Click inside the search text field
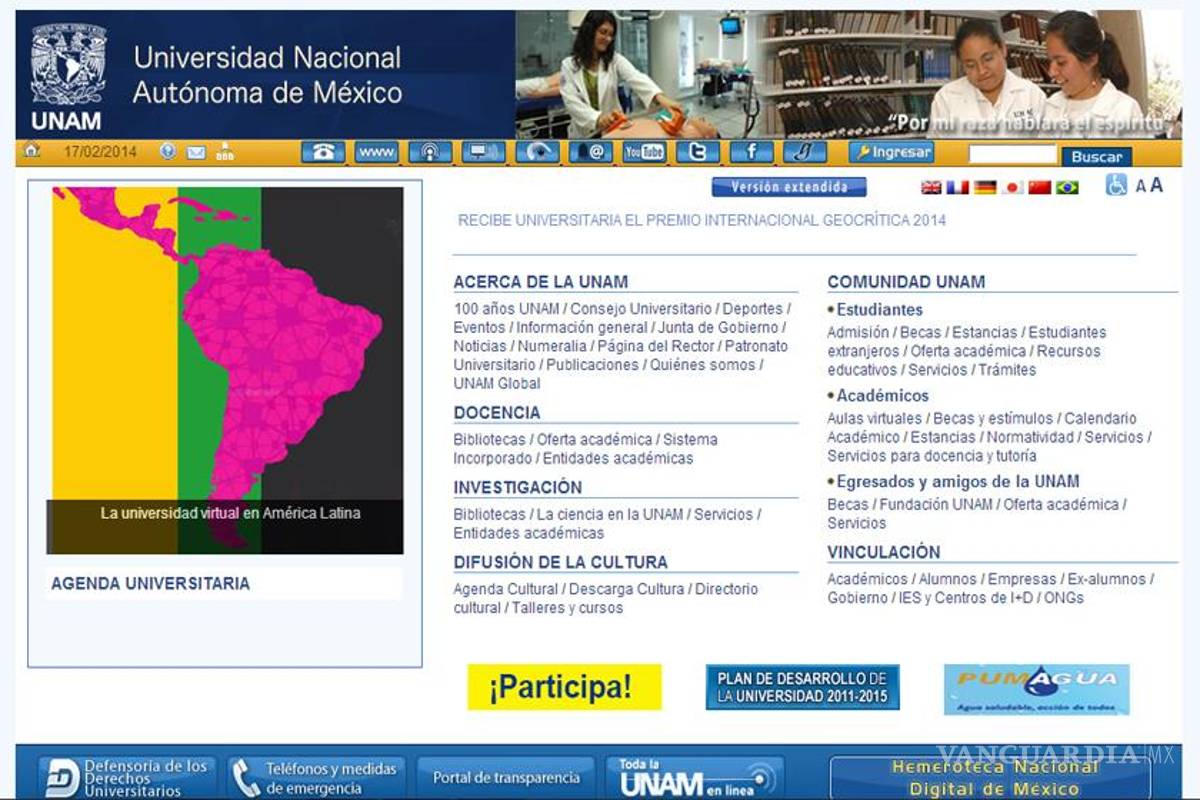1200x800 pixels. pyautogui.click(x=1012, y=154)
